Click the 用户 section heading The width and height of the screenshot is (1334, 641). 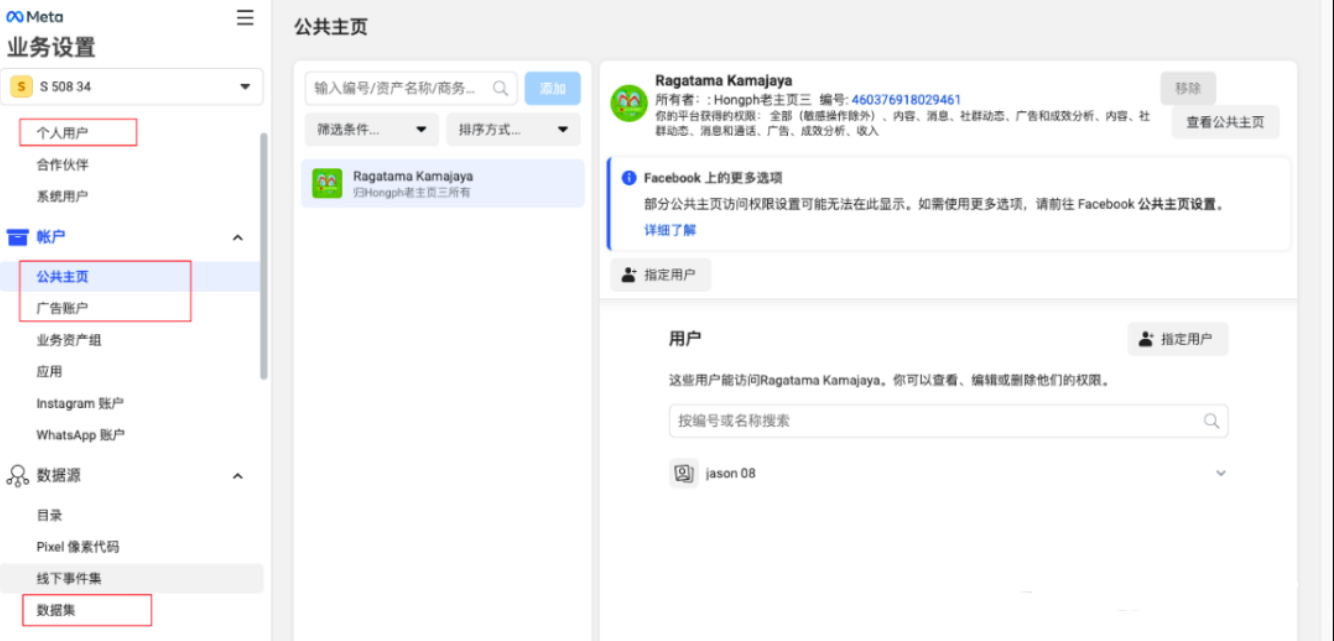pos(685,339)
